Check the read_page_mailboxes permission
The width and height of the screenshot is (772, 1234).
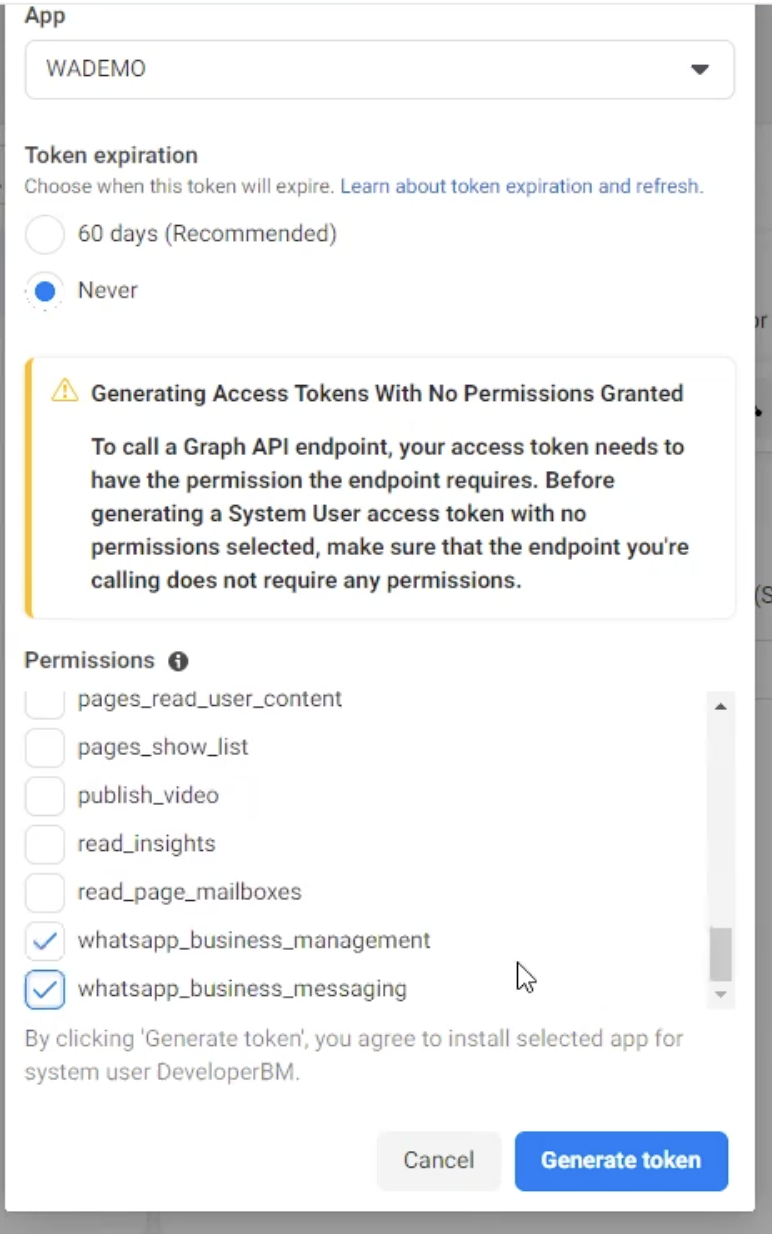click(44, 892)
